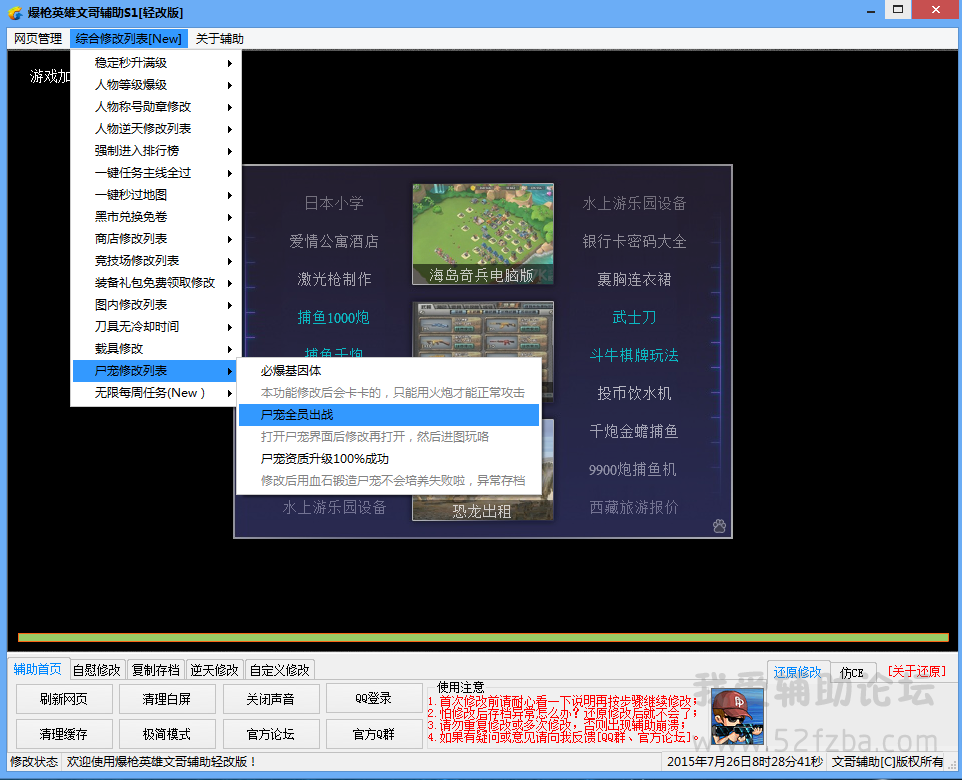Expand 无限每周任务(New) submenu
This screenshot has height=780, width=962.
152,393
